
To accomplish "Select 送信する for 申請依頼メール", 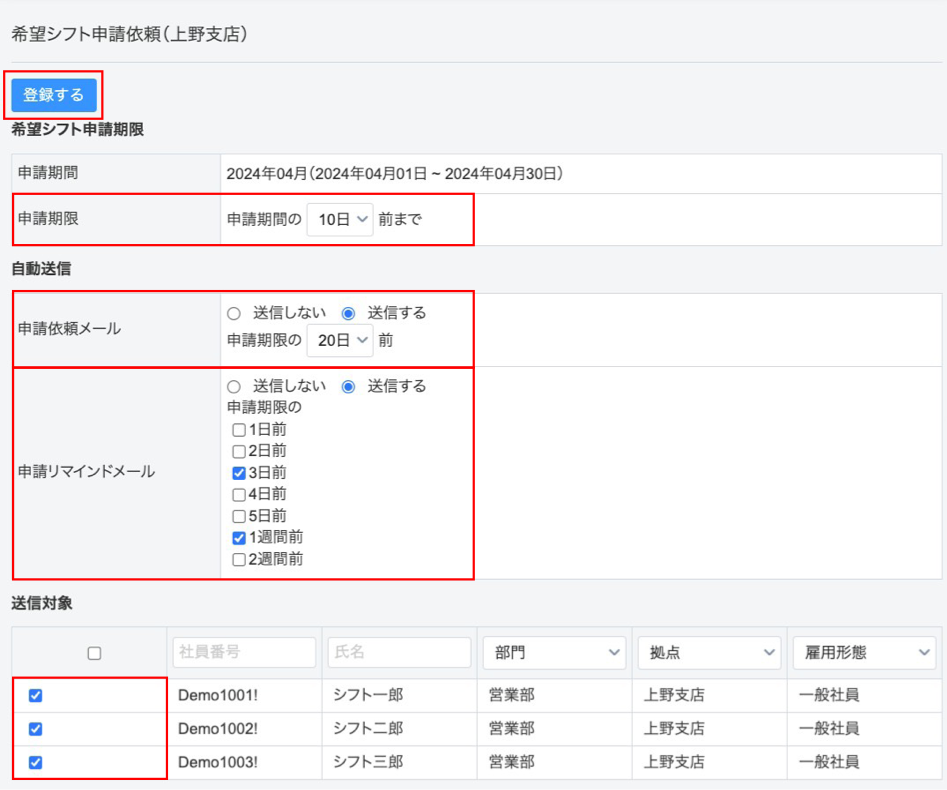I will 348,313.
